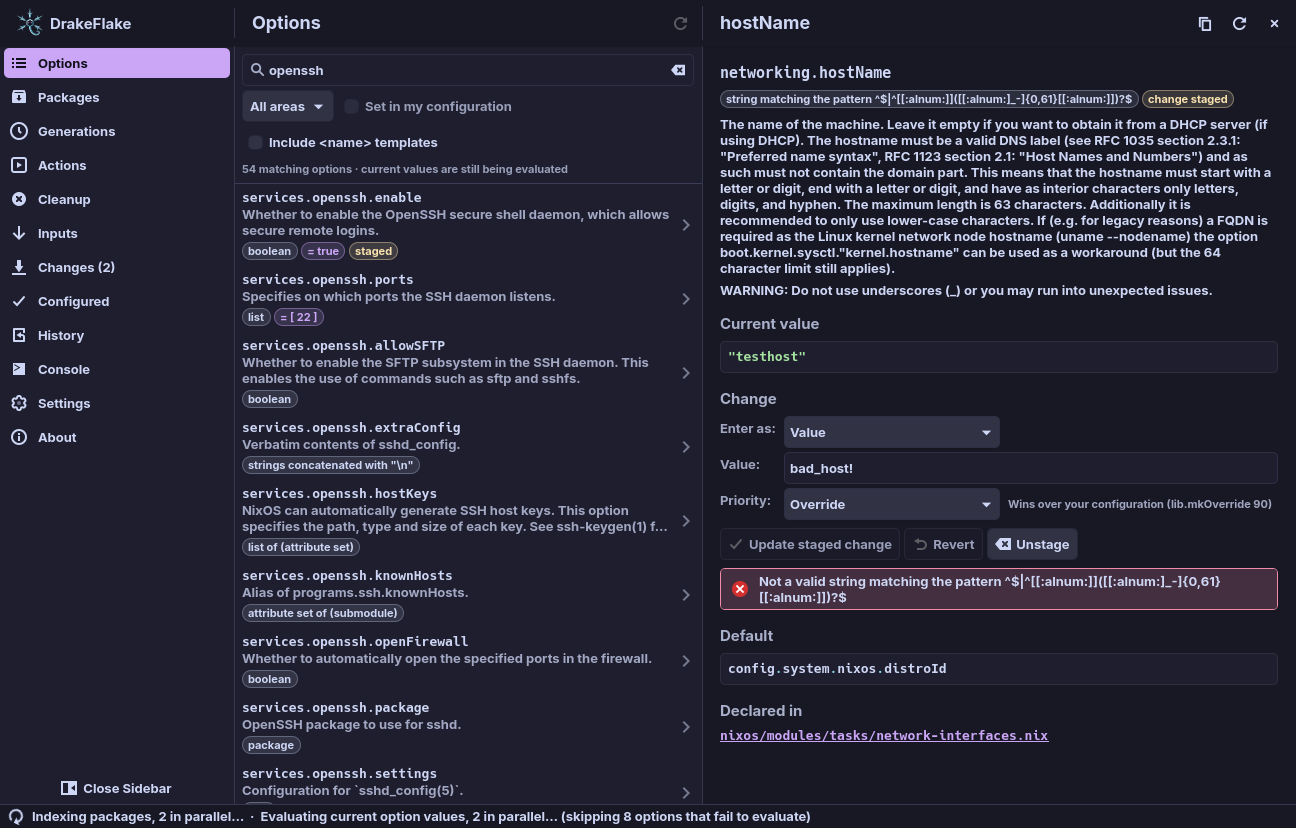Enable the Include <name> templates checkbox
The height and width of the screenshot is (828, 1296).
coord(256,142)
